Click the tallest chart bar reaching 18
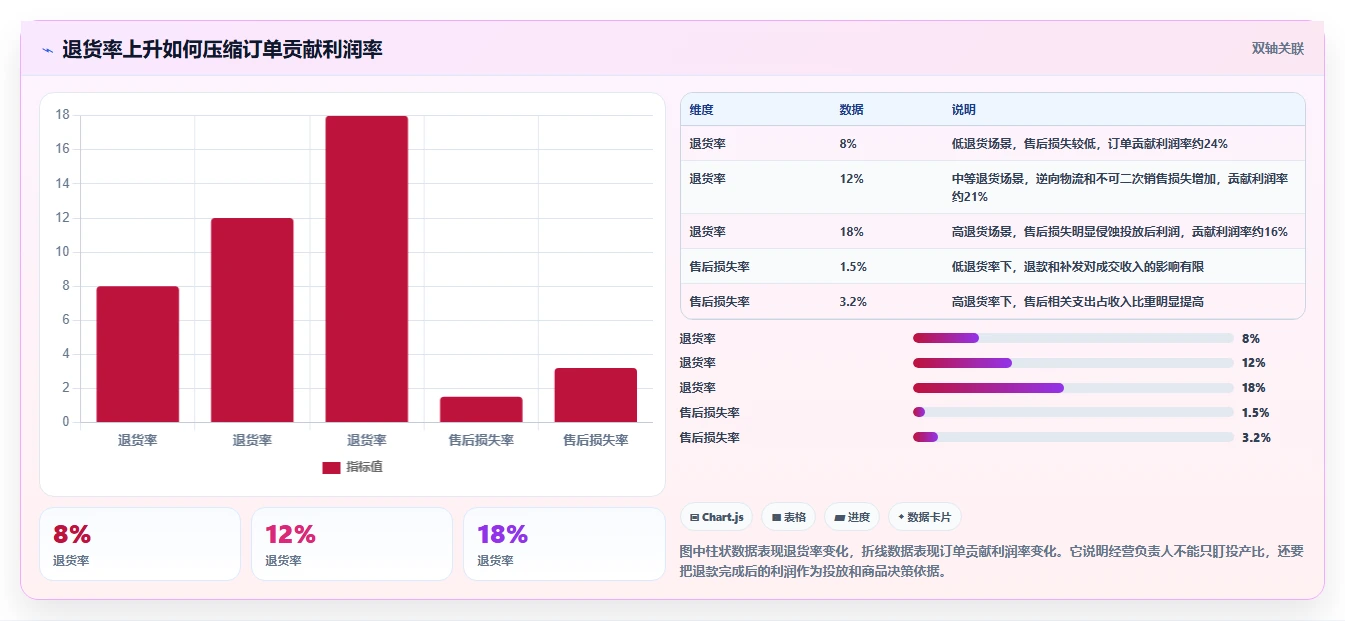Viewport: 1345px width, 621px height. click(x=367, y=269)
